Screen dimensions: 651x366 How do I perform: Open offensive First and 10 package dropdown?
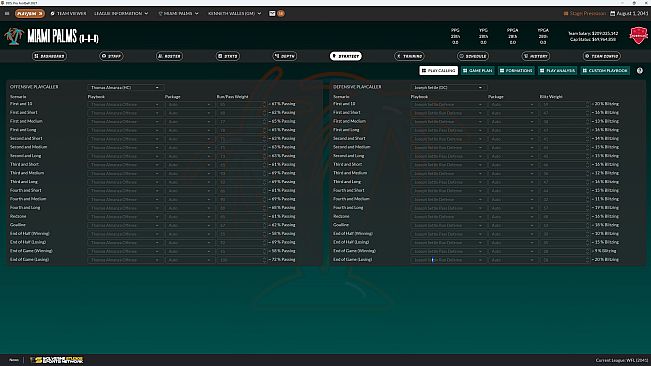(x=189, y=104)
